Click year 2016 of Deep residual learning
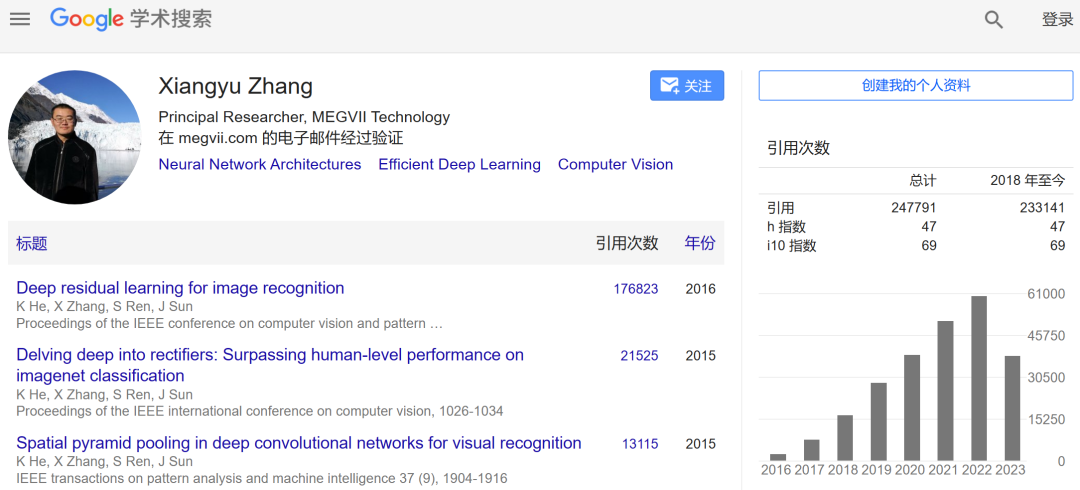 [x=700, y=289]
